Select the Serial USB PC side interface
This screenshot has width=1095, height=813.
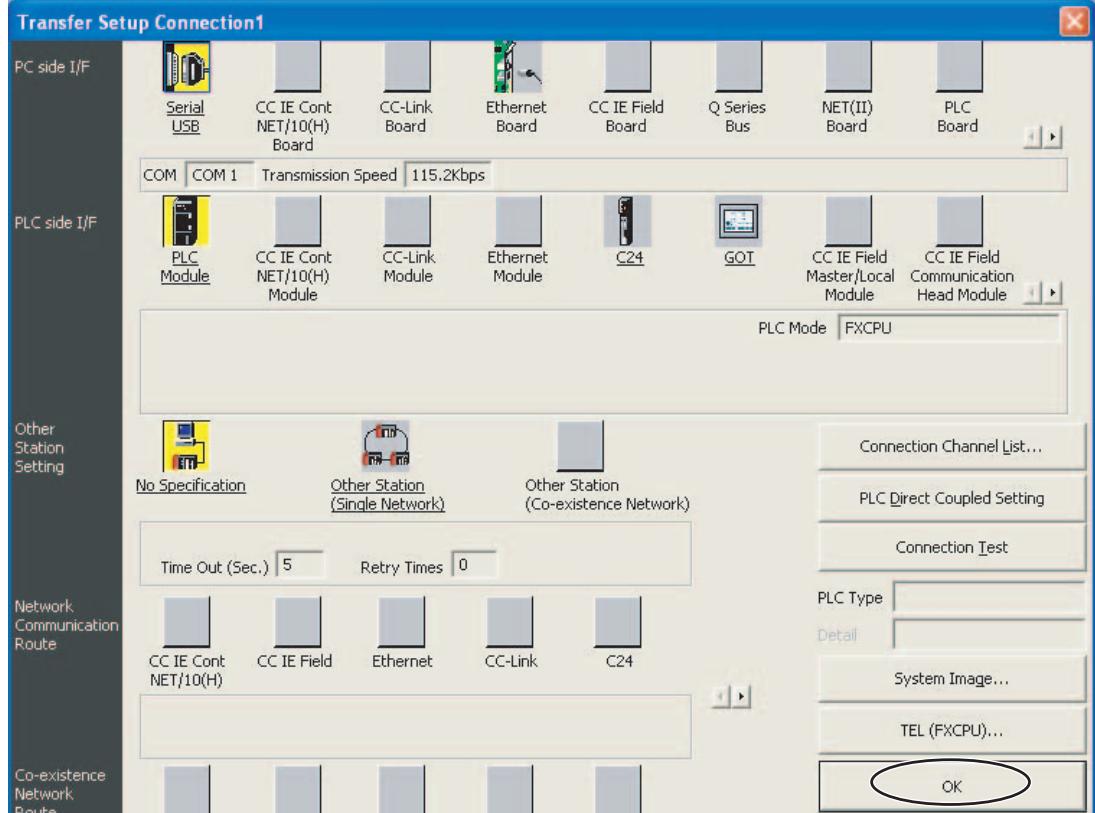(186, 67)
